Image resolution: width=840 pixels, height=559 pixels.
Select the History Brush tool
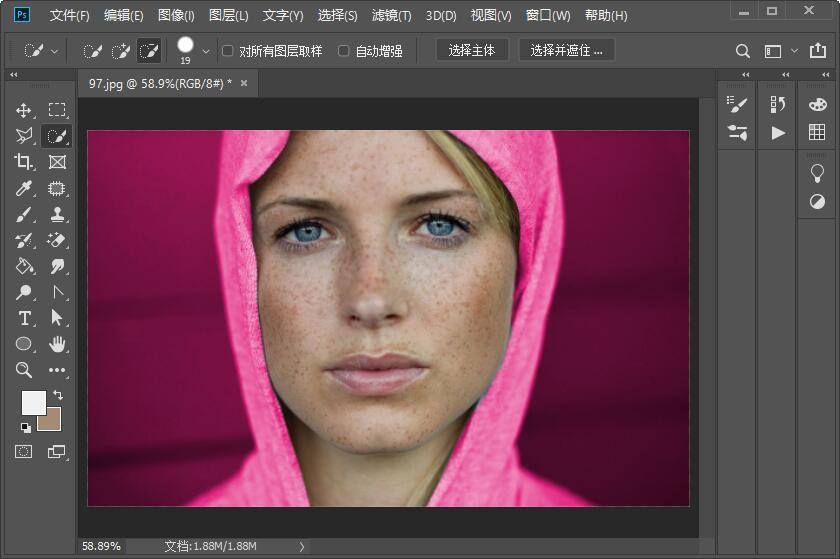(24, 240)
